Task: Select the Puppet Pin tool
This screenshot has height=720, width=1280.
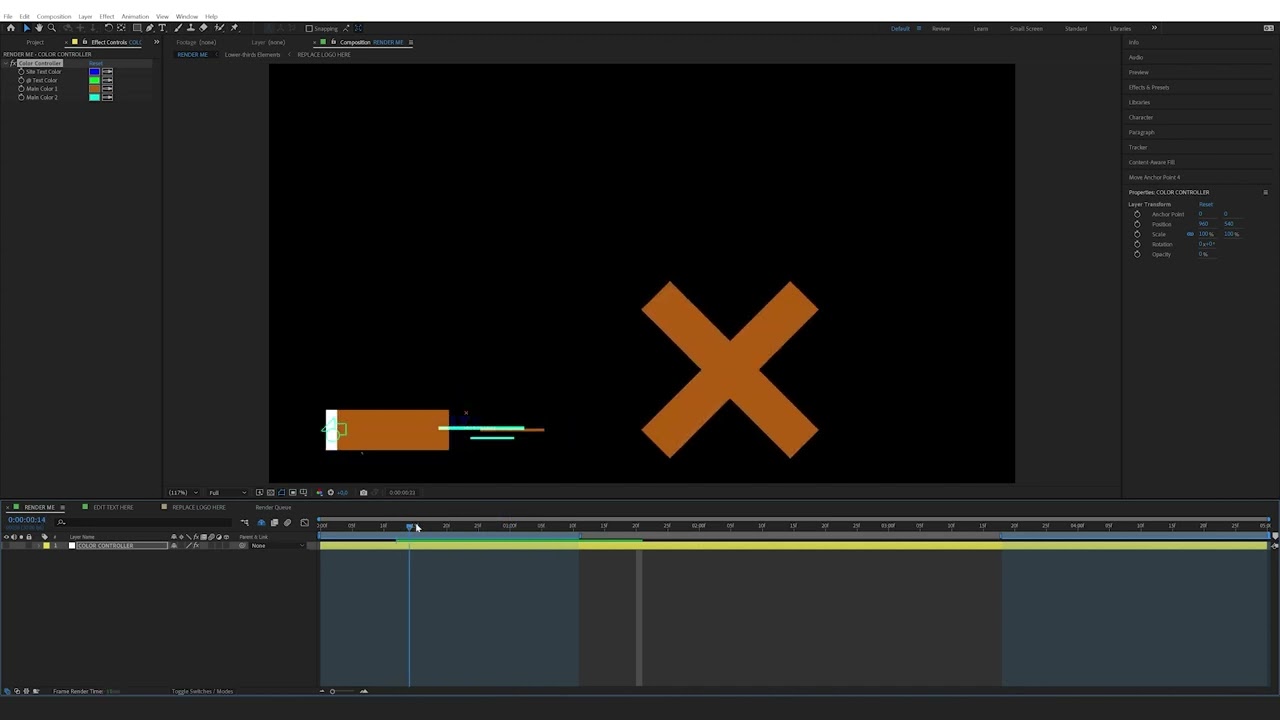Action: click(x=234, y=28)
